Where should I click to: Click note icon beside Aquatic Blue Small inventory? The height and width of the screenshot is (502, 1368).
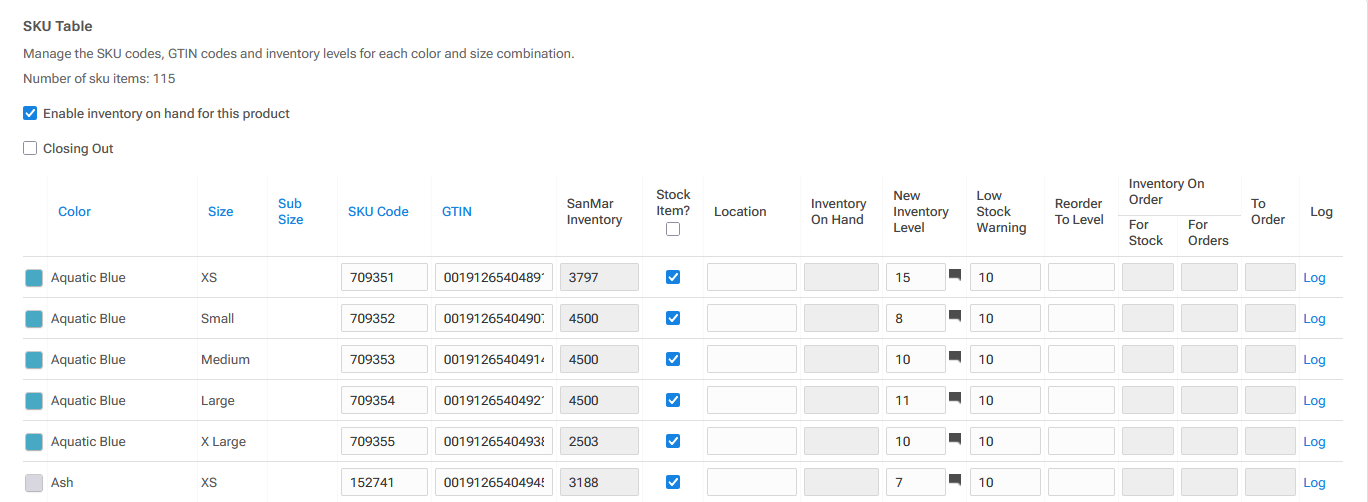pyautogui.click(x=955, y=316)
